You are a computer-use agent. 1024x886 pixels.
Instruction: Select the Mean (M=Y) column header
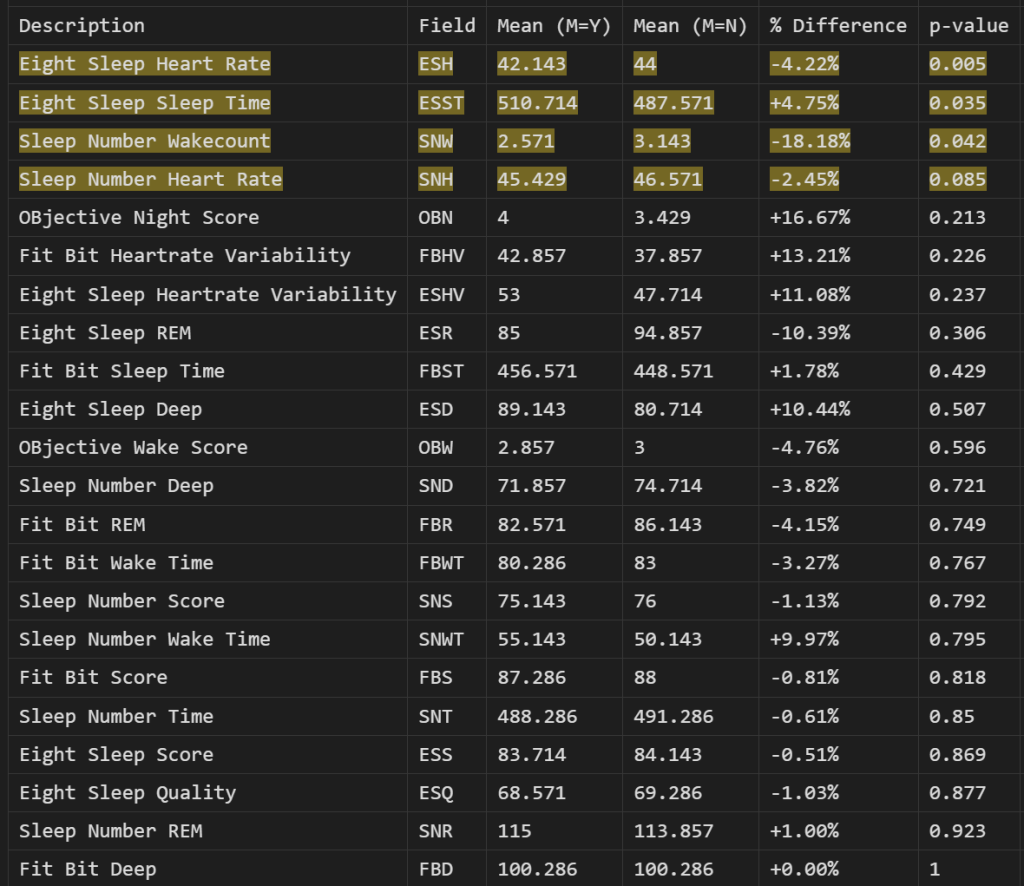click(x=554, y=26)
